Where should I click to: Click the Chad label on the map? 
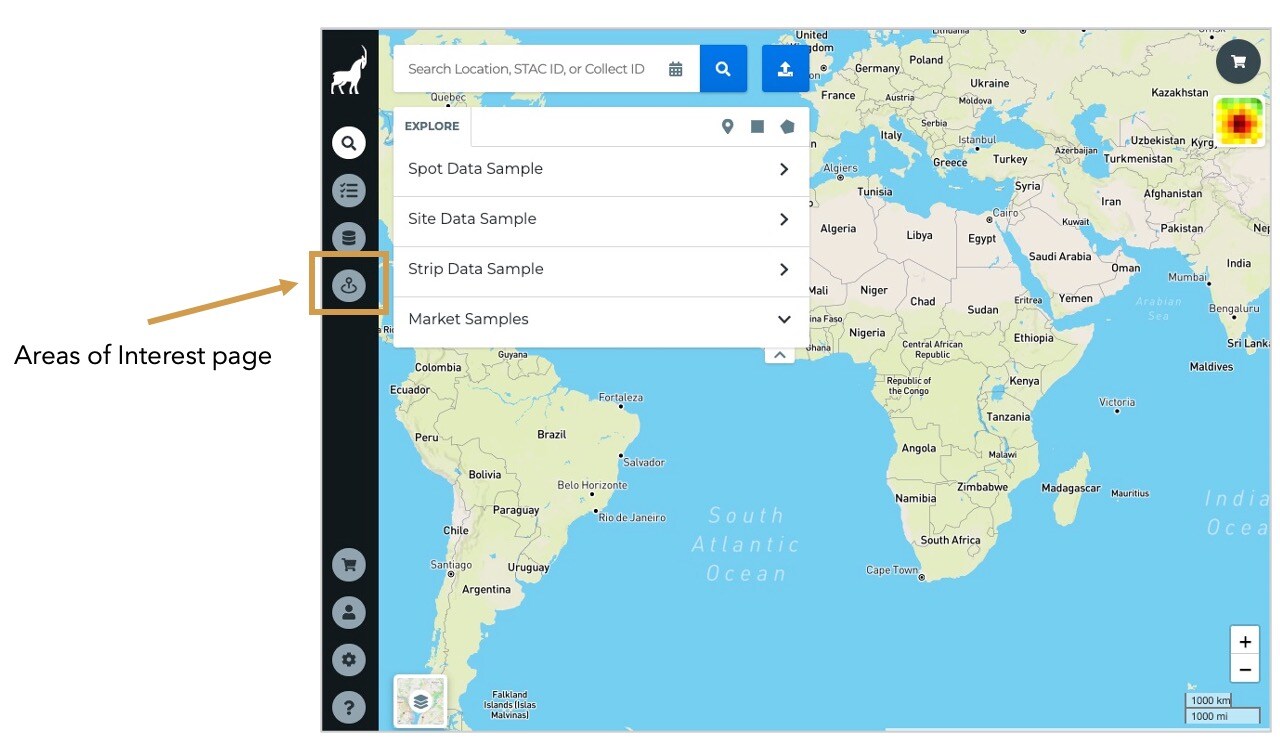coord(923,301)
